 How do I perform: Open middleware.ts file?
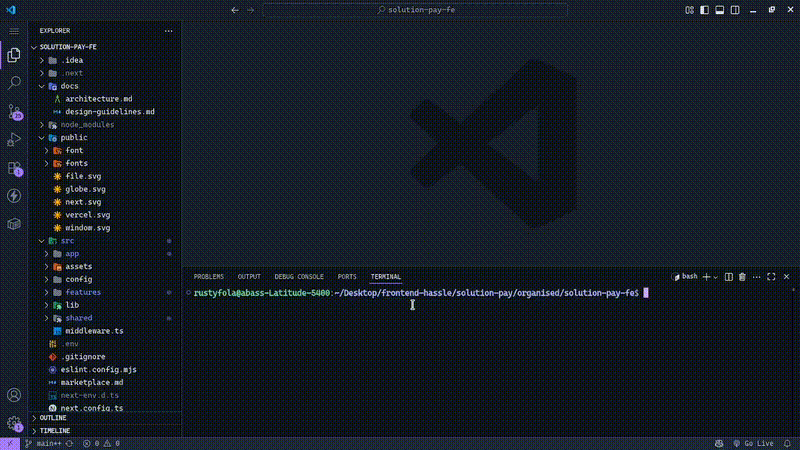105,331
